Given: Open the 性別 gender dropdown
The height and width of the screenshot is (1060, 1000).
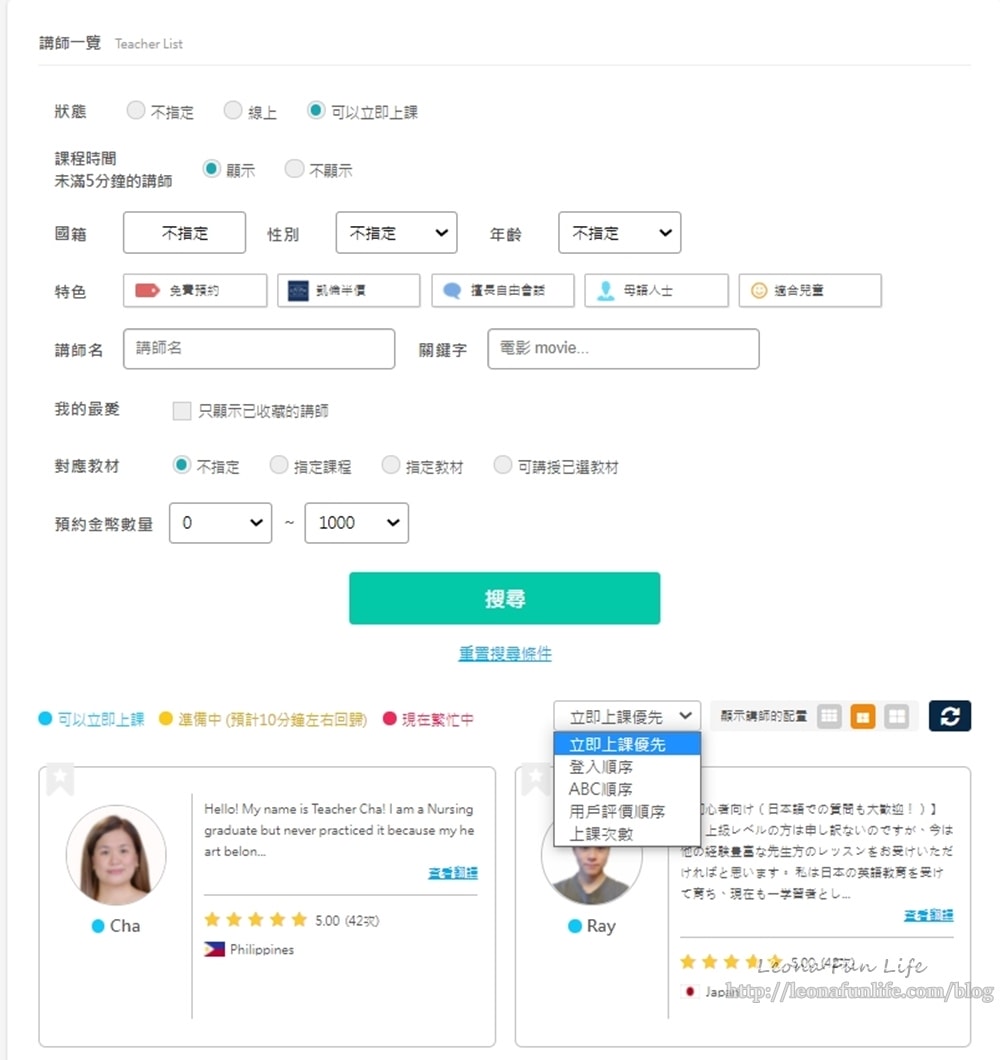Looking at the screenshot, I should (396, 233).
